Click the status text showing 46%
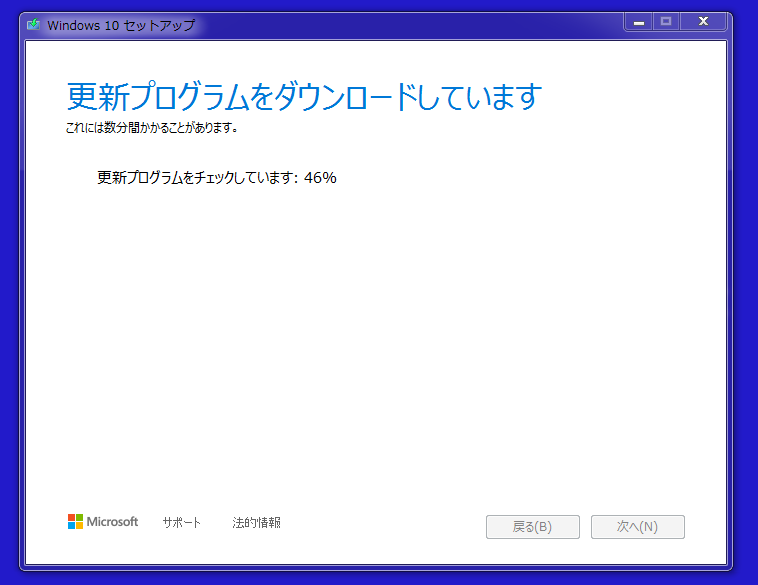The height and width of the screenshot is (585, 758). point(217,177)
